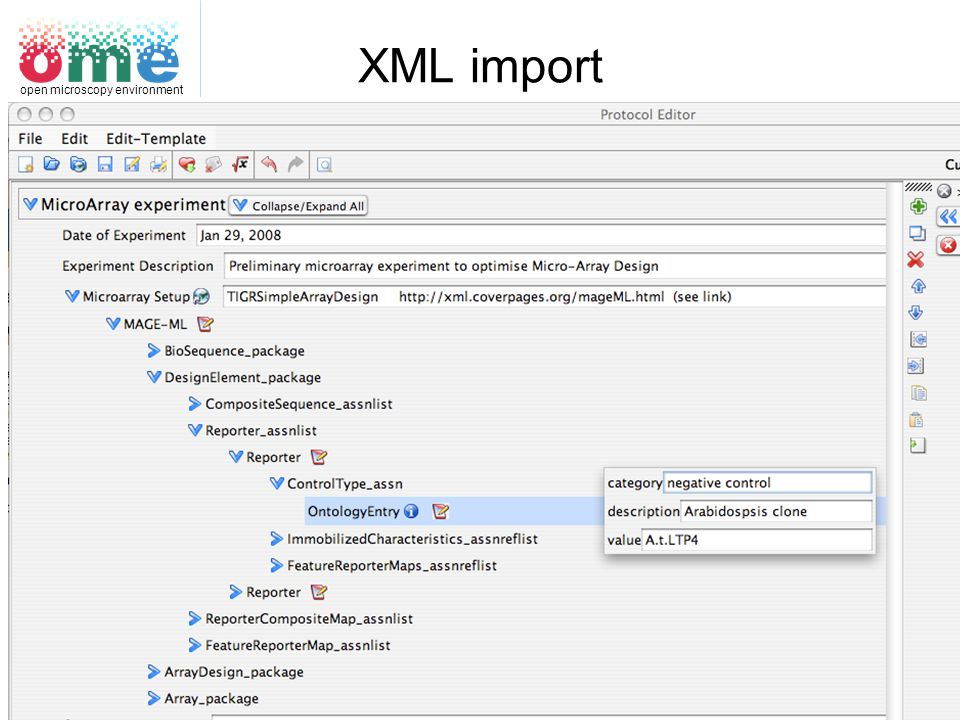The image size is (960, 720).
Task: Expand the ReporterCompositeMap_assnlist node
Action: coord(195,618)
